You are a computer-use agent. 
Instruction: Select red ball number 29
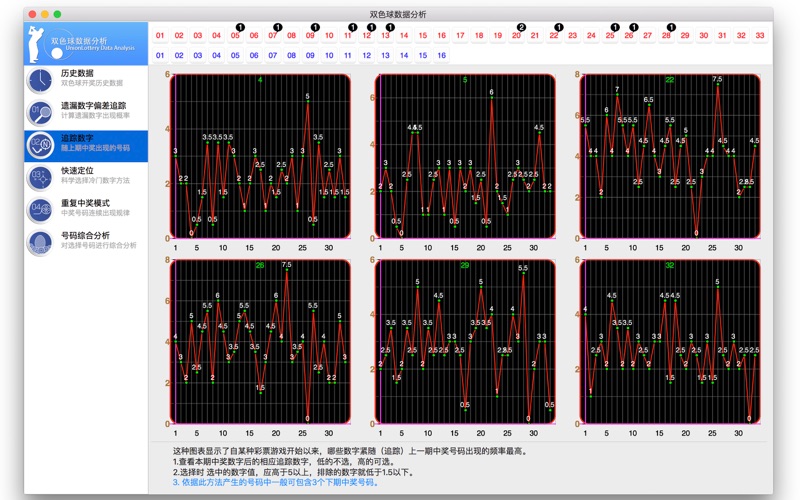pyautogui.click(x=685, y=36)
